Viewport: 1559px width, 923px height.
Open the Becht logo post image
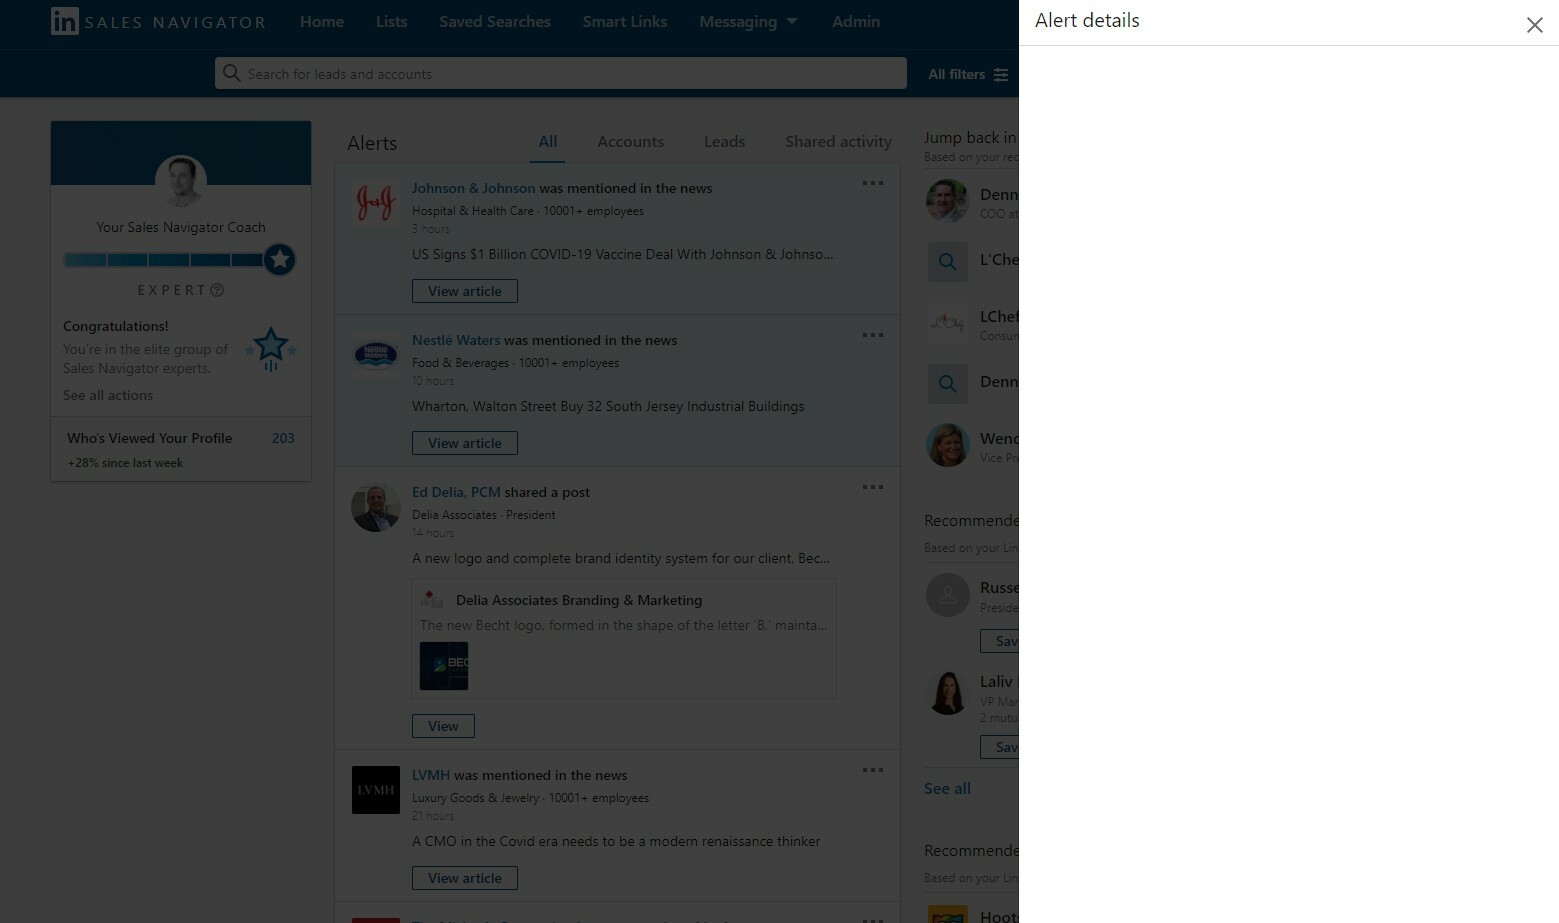pos(444,666)
